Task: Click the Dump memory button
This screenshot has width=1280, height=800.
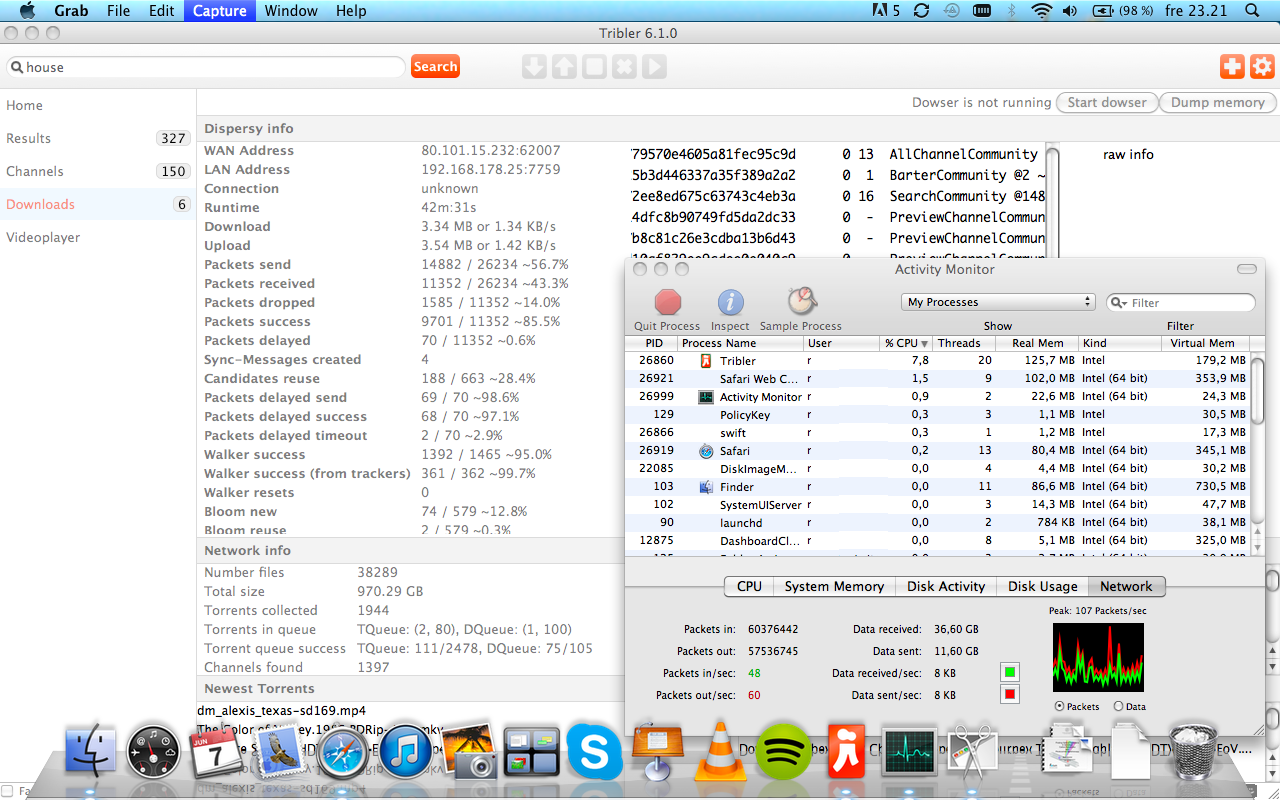Action: [x=1218, y=102]
